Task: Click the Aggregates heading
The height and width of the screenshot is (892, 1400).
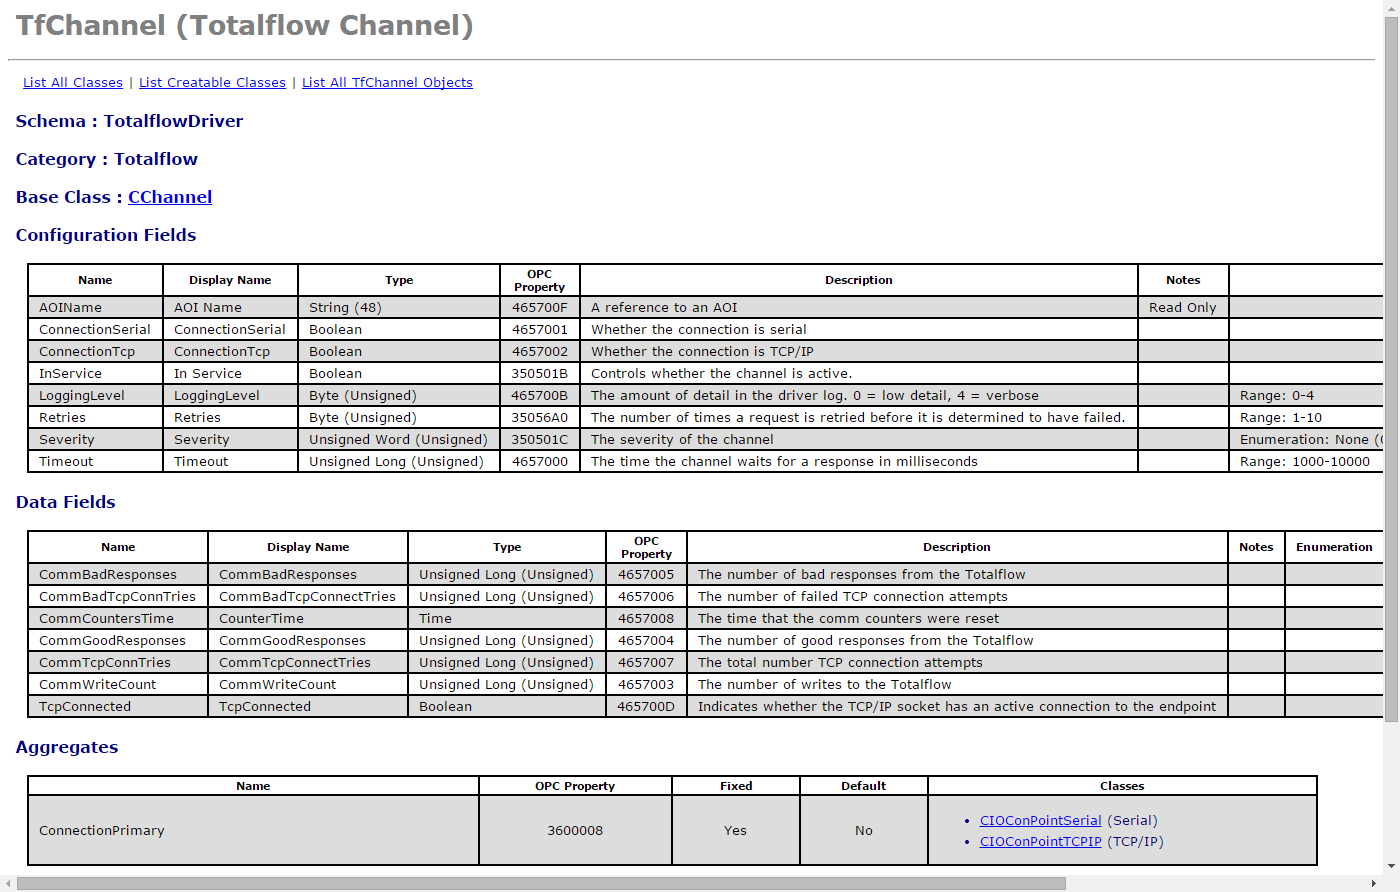Action: 67,747
